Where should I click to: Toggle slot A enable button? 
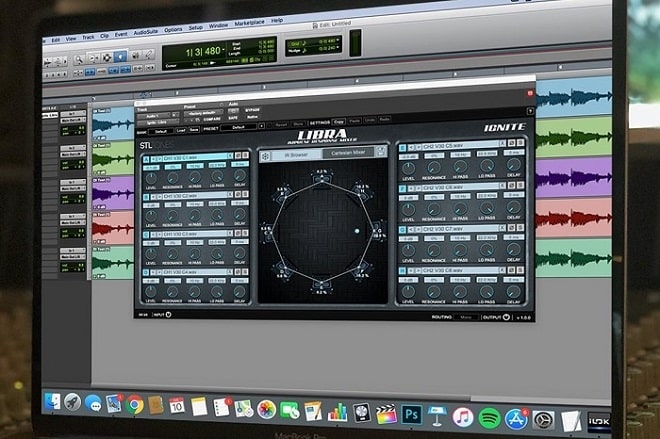tap(146, 160)
